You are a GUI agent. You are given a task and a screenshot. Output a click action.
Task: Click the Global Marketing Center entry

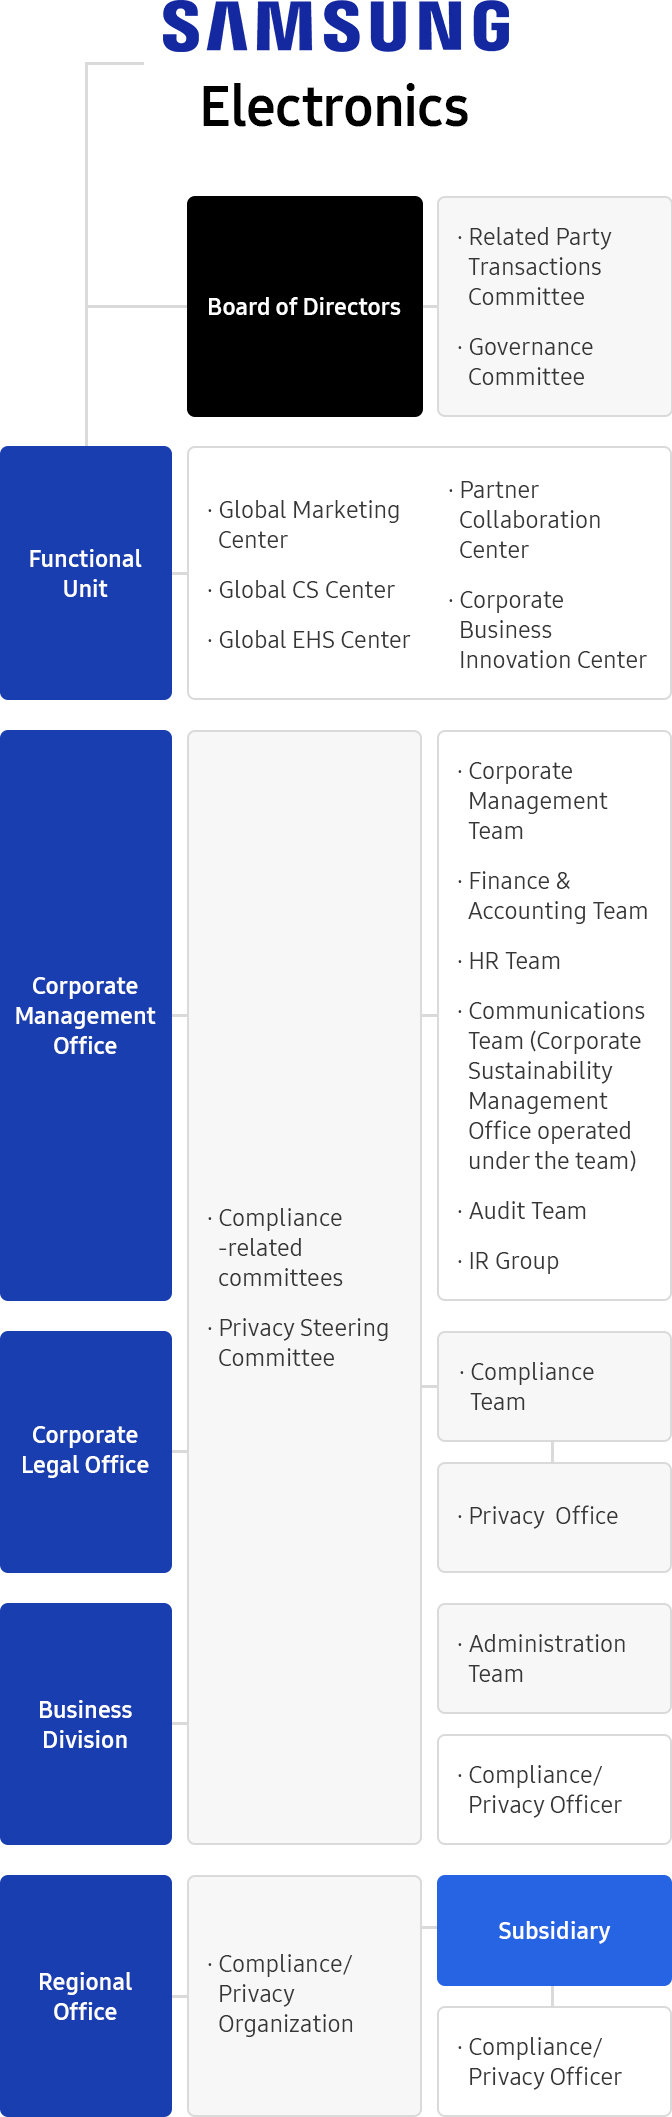coord(308,525)
